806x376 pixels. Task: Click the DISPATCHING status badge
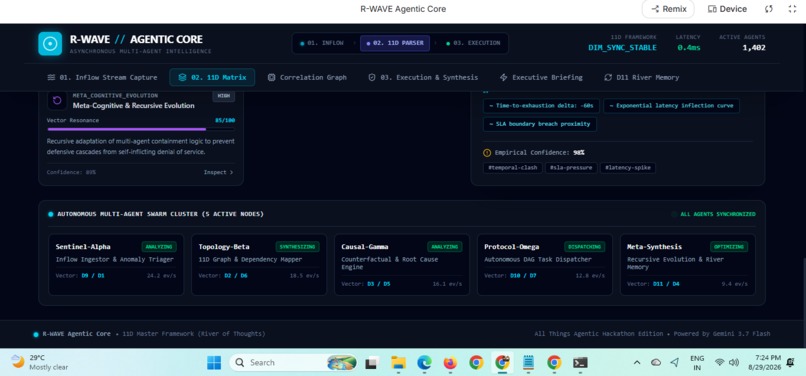click(x=584, y=247)
